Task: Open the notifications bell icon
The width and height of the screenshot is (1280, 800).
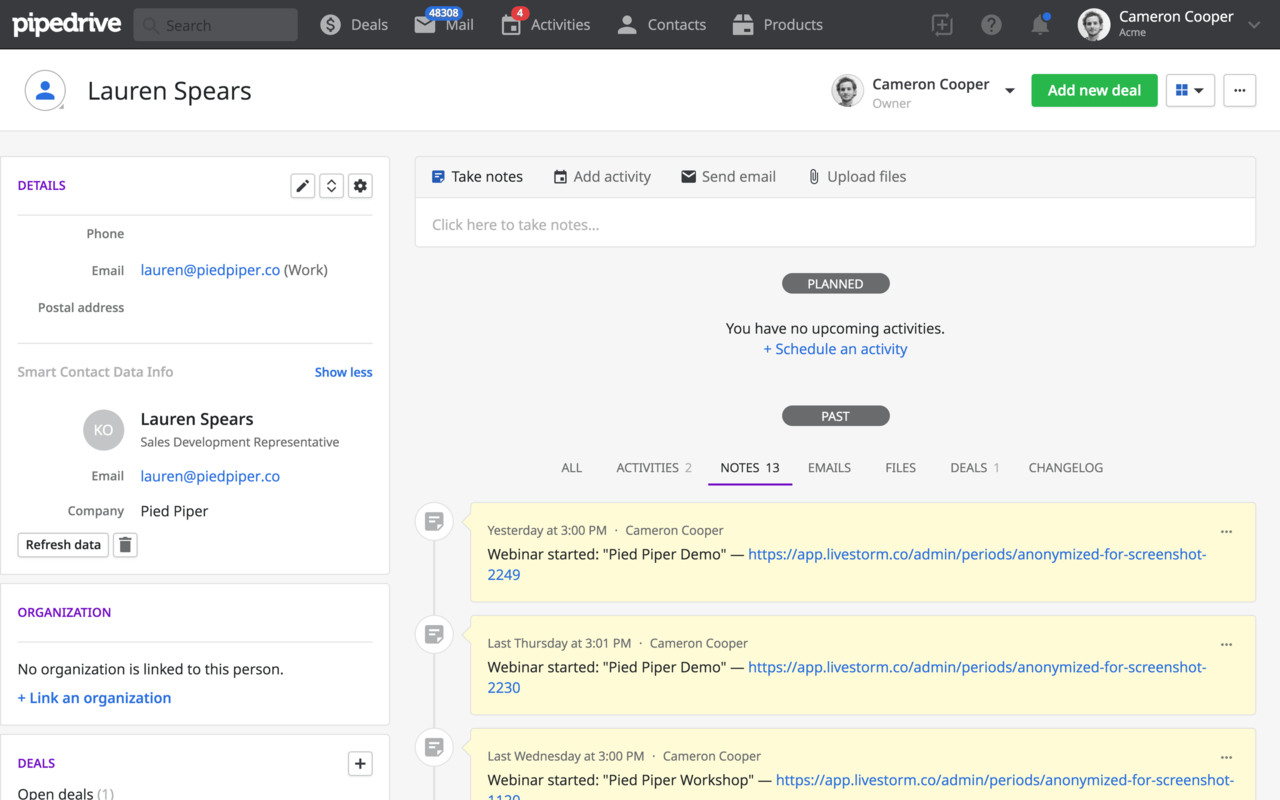Action: 1040,25
